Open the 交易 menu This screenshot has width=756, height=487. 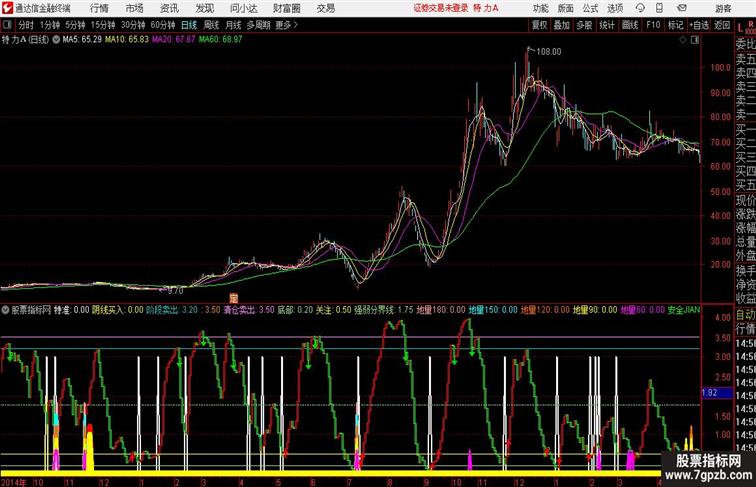325,8
